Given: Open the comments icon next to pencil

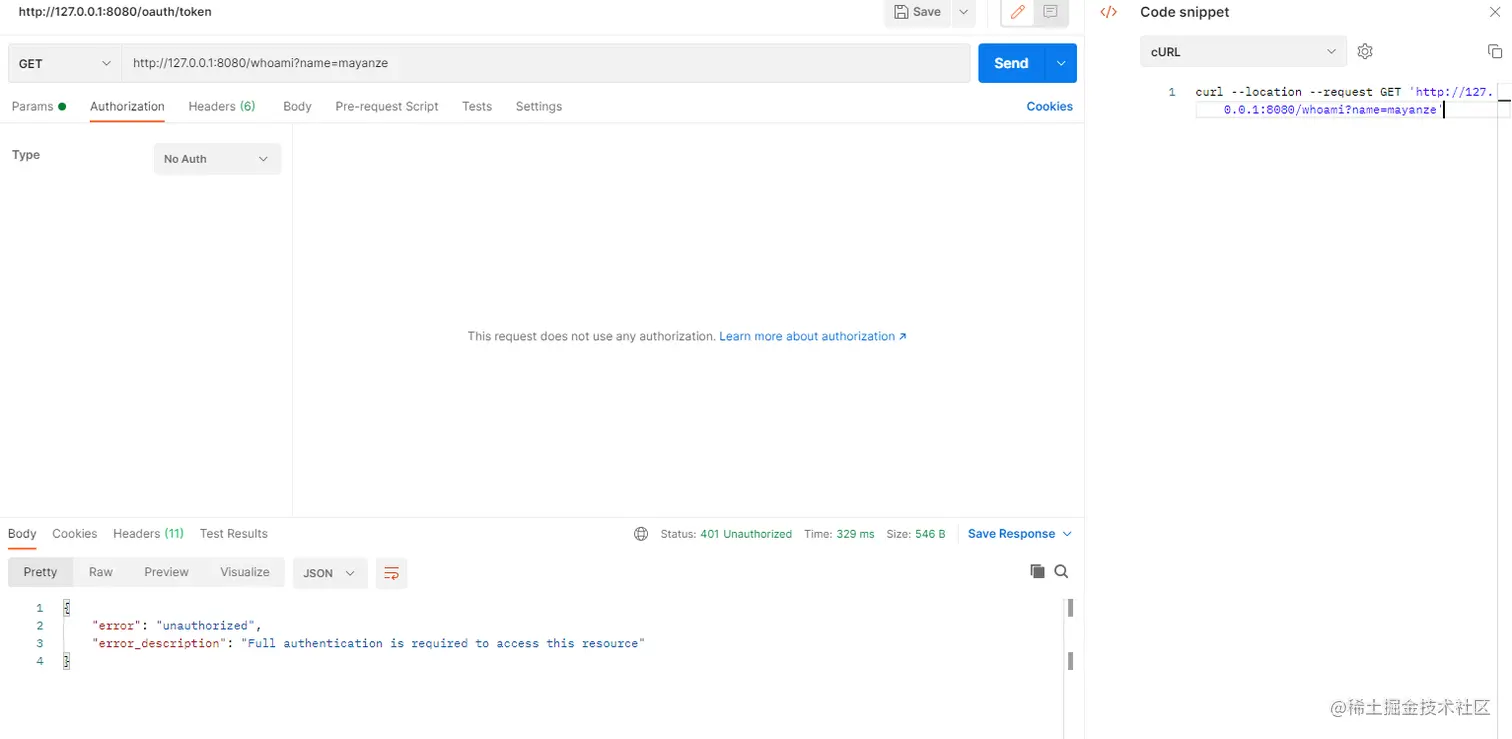Looking at the screenshot, I should pos(1050,12).
